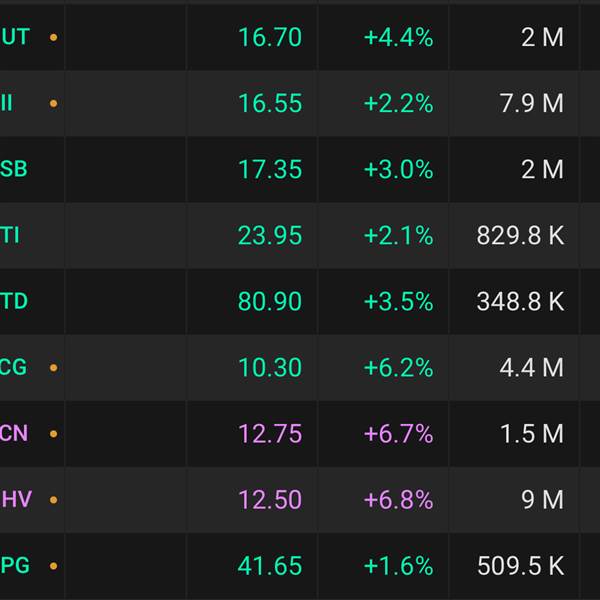Click the 348.8 K volume cell
Viewport: 600px width, 600px height.
(520, 302)
